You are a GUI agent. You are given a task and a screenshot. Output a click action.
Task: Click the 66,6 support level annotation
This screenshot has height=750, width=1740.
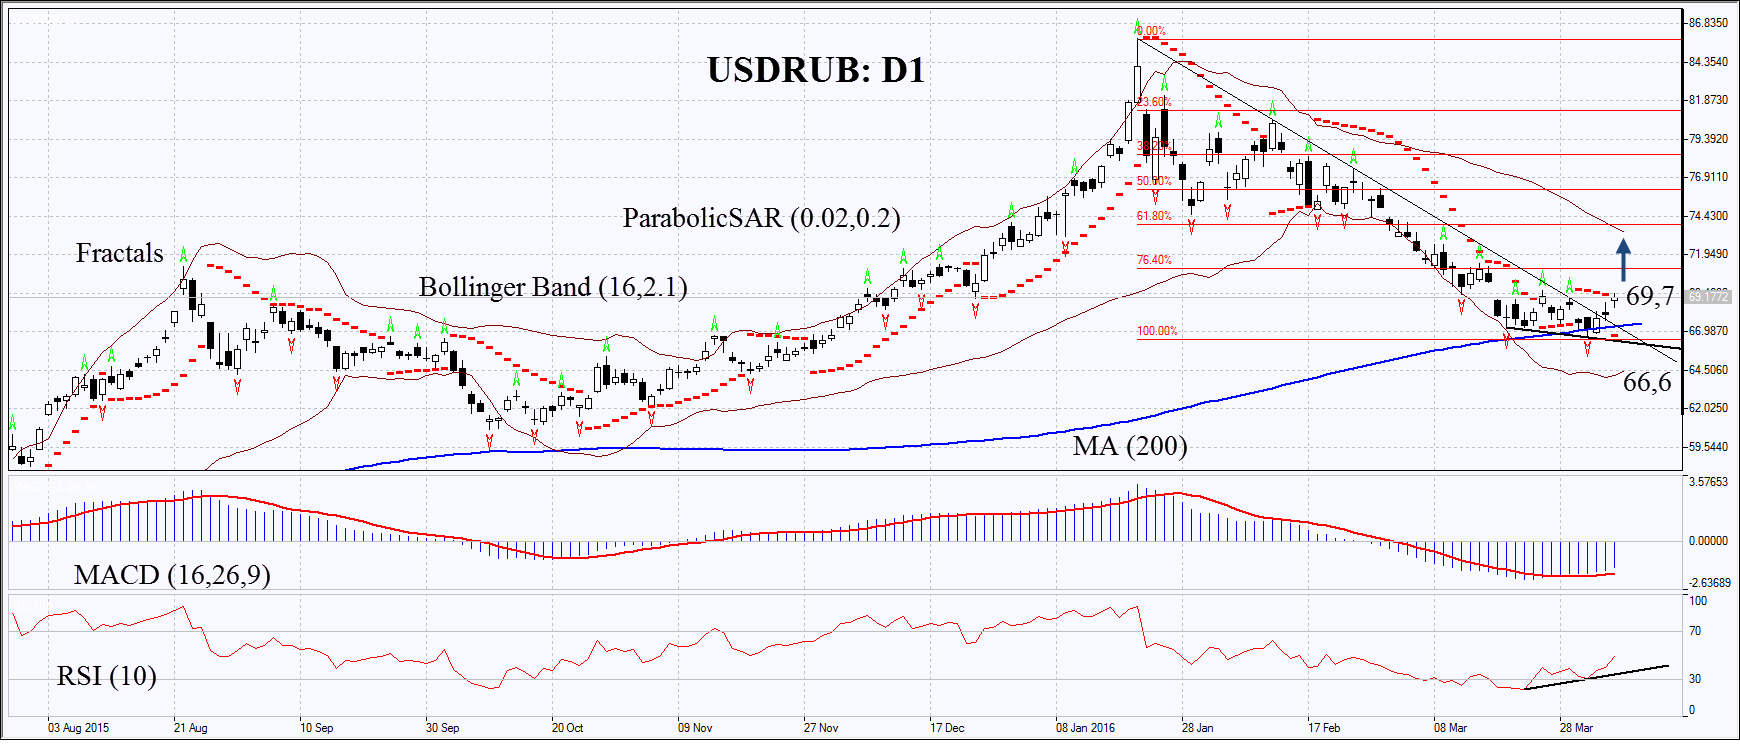1647,382
